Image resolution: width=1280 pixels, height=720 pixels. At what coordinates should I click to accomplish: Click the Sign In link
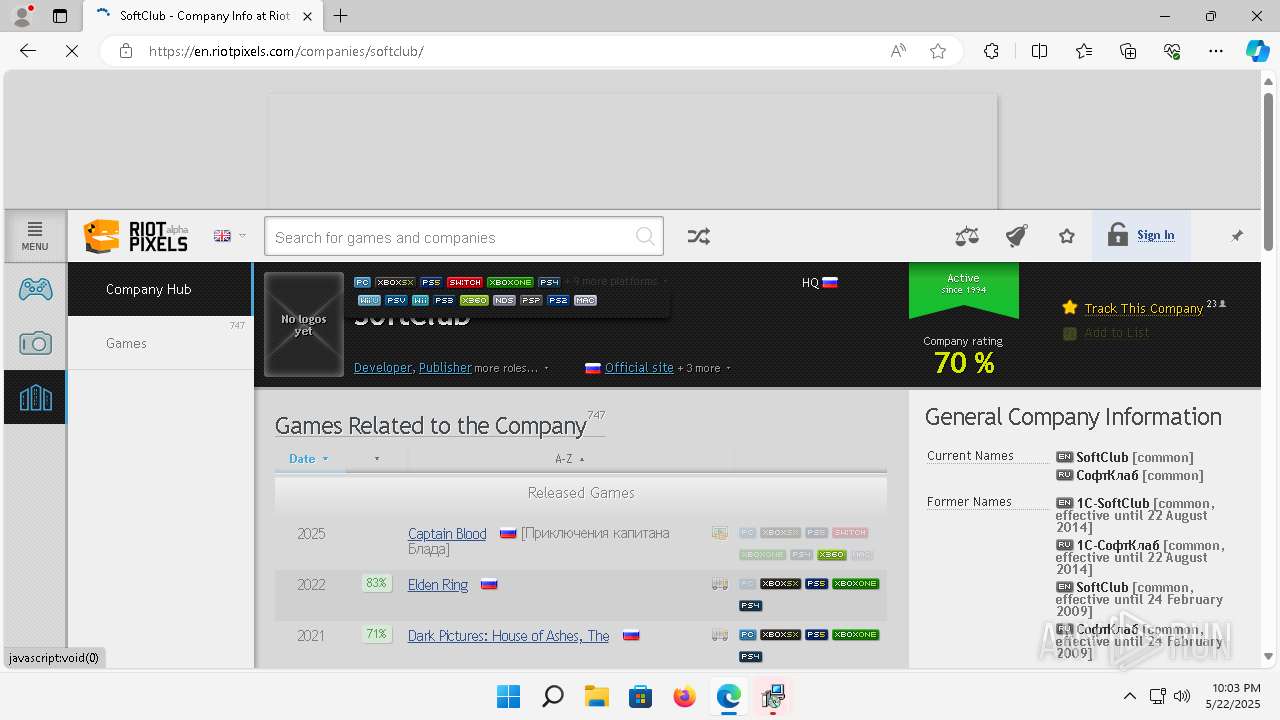point(1155,236)
